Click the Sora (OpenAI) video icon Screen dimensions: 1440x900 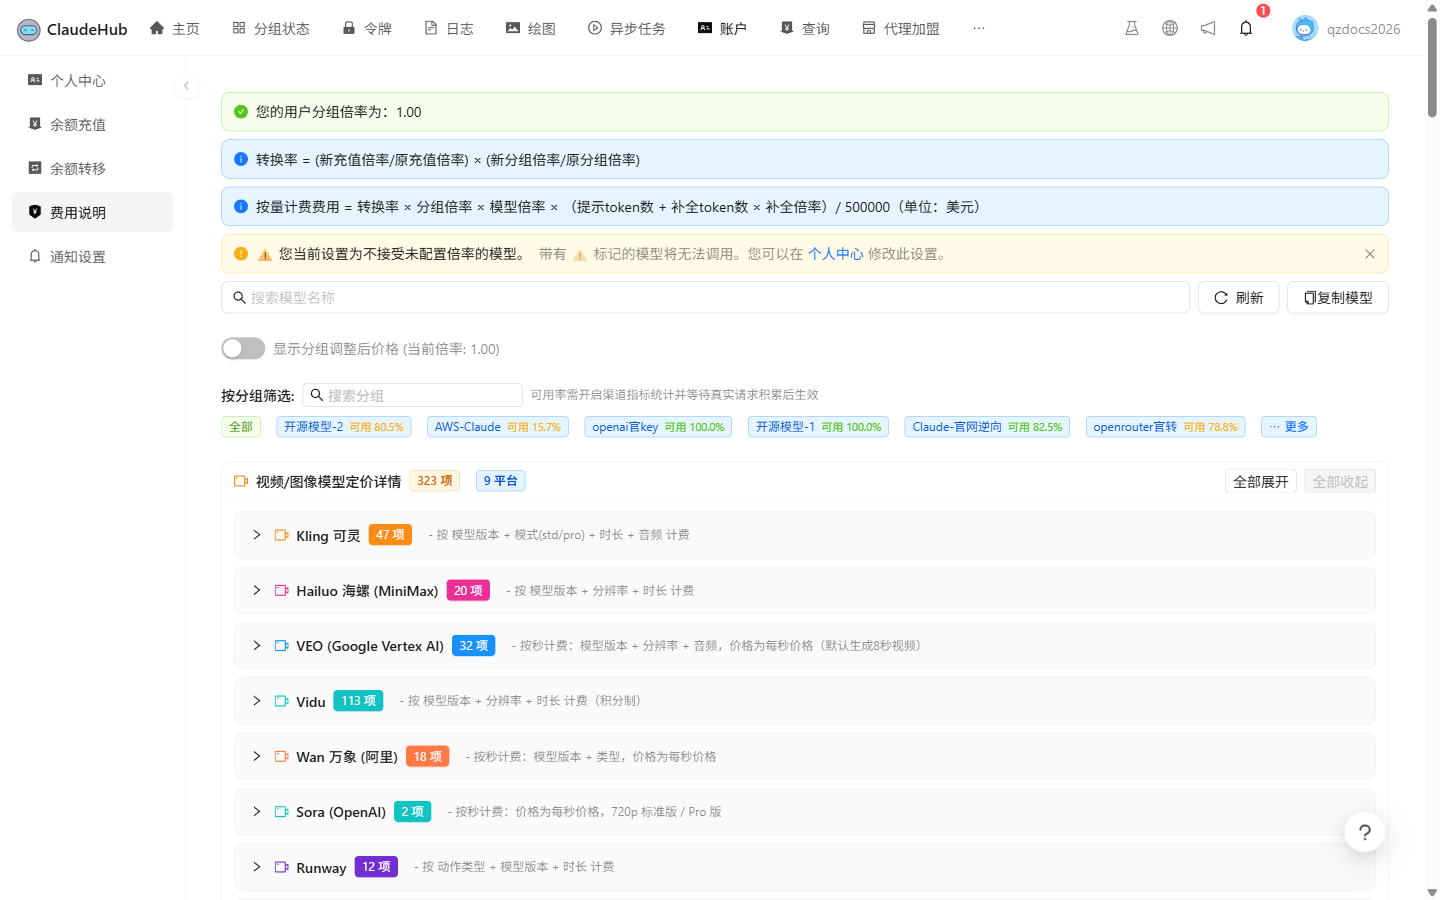coord(282,812)
